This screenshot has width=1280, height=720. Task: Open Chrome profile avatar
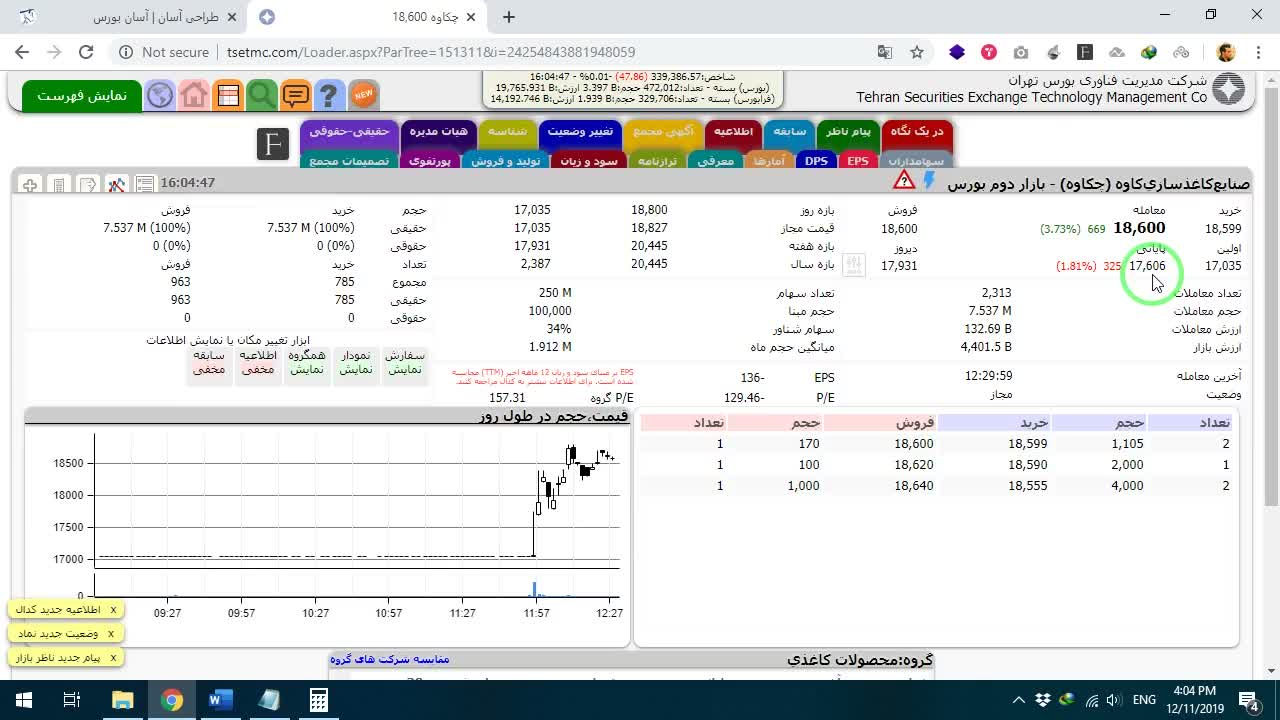point(1226,52)
